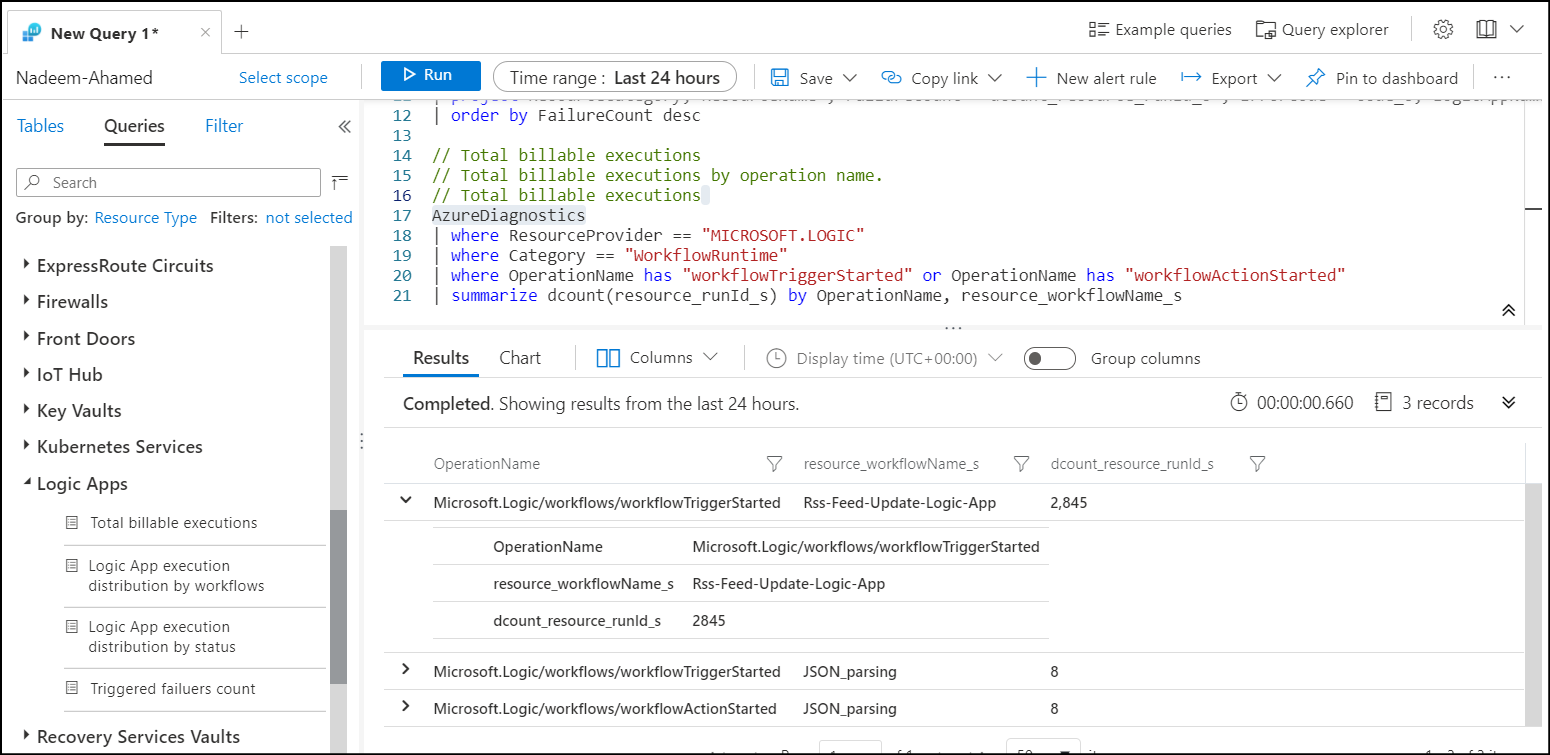Click the Select scope link
Screen dimensions: 1550x755
(x=283, y=77)
